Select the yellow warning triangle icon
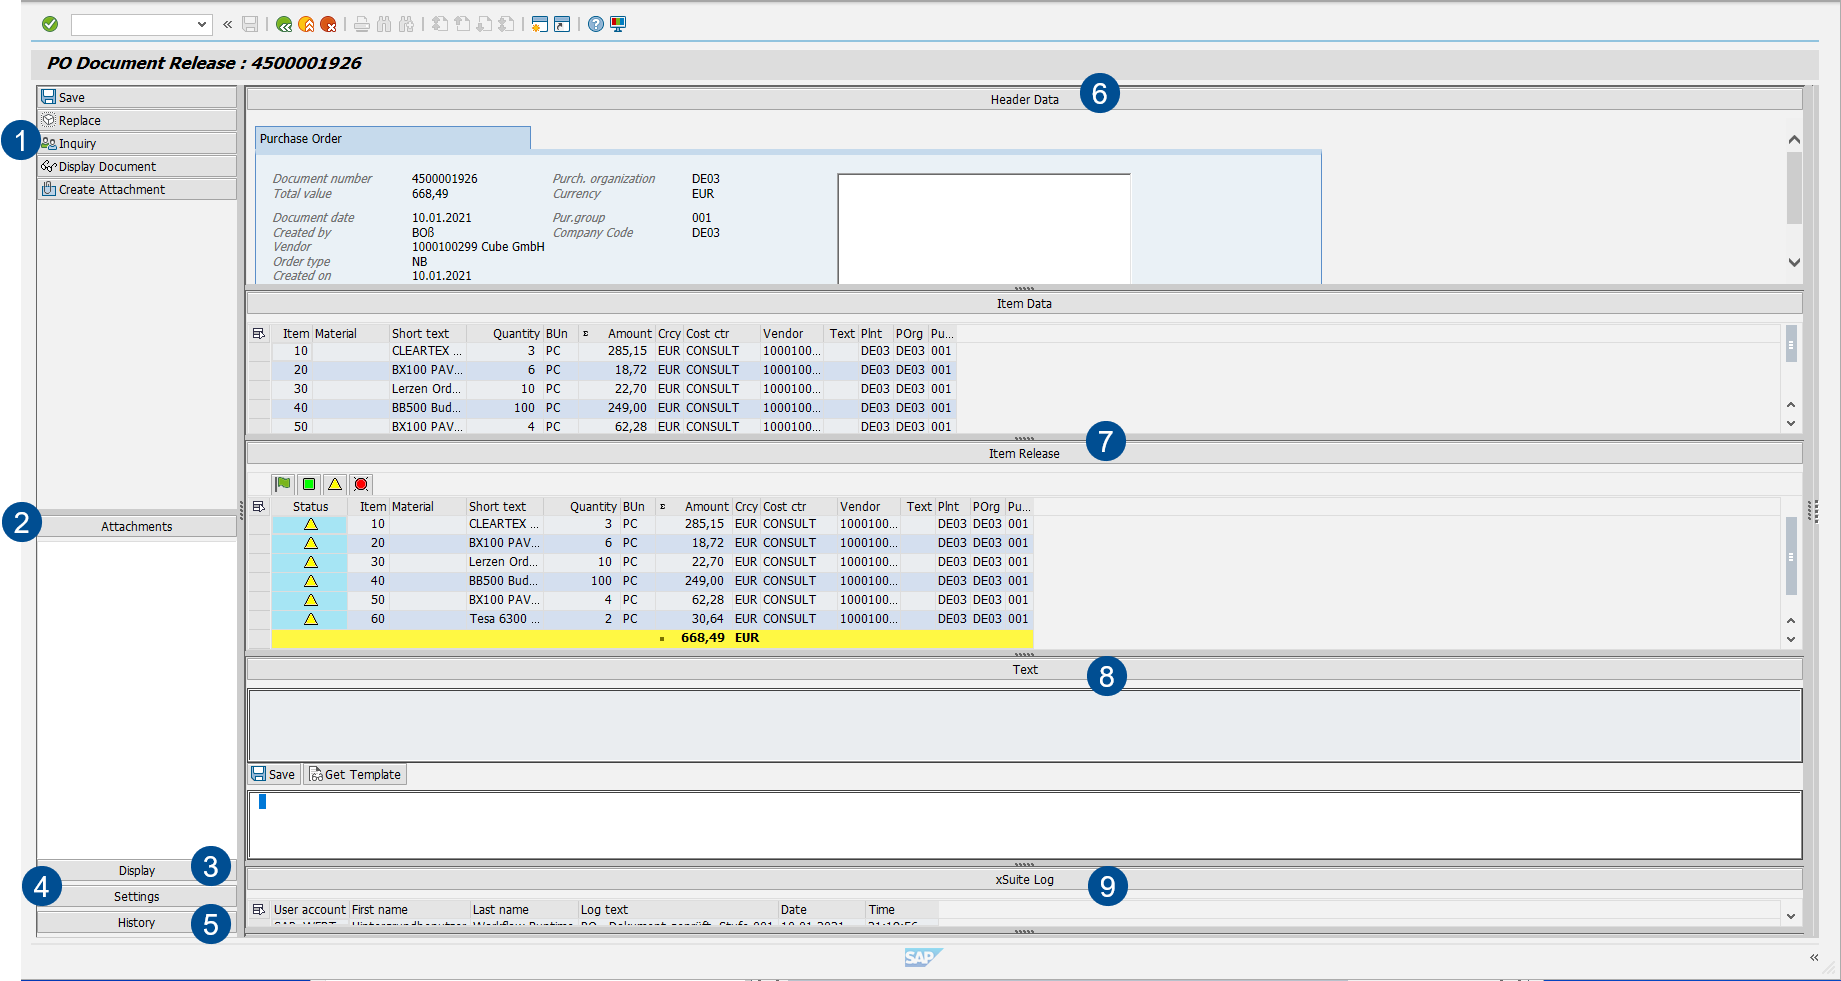1841x981 pixels. 335,484
